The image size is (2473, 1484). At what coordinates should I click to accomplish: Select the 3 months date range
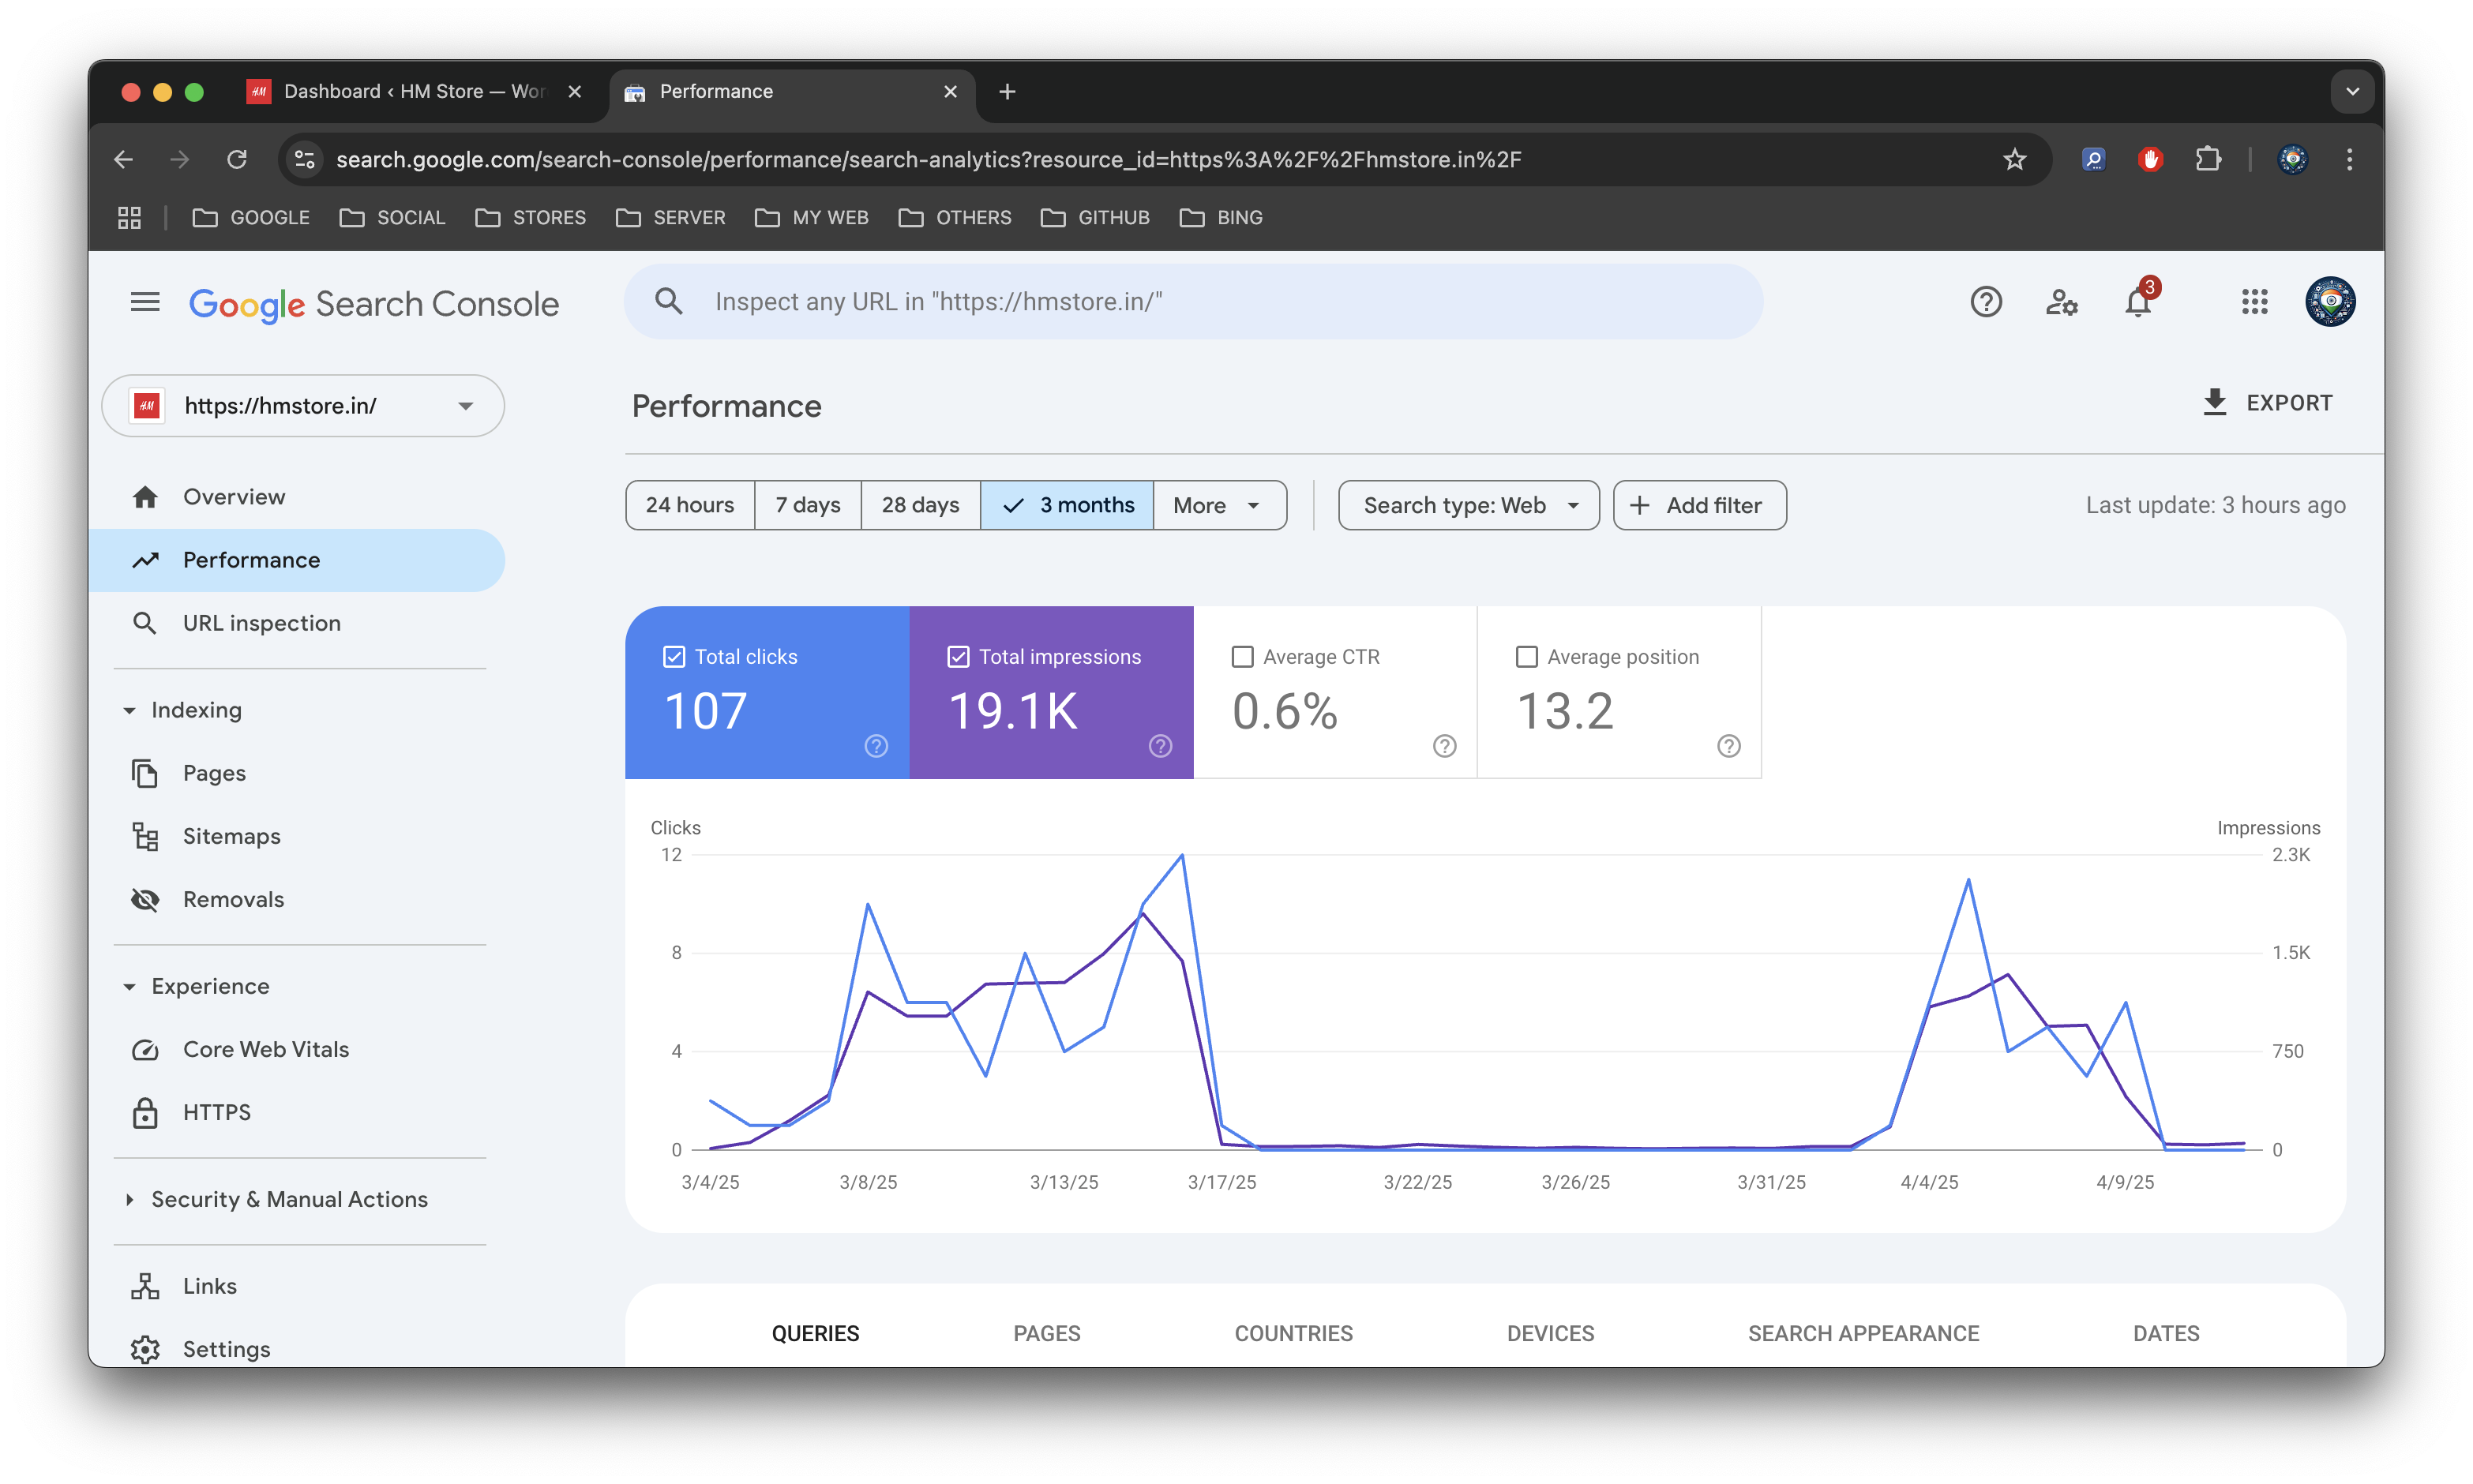(x=1067, y=506)
